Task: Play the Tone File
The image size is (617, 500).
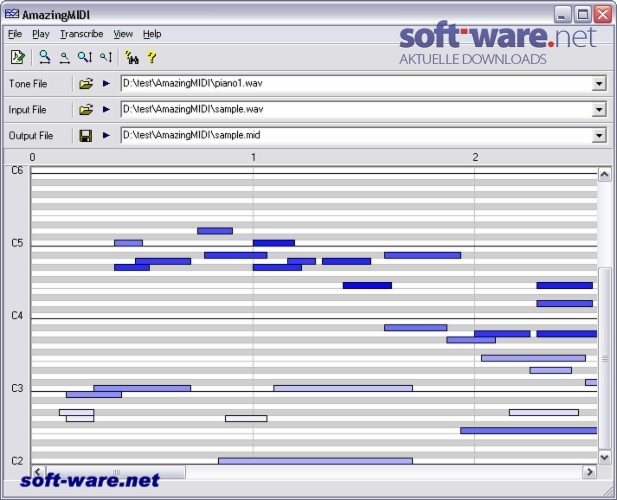Action: [x=106, y=83]
